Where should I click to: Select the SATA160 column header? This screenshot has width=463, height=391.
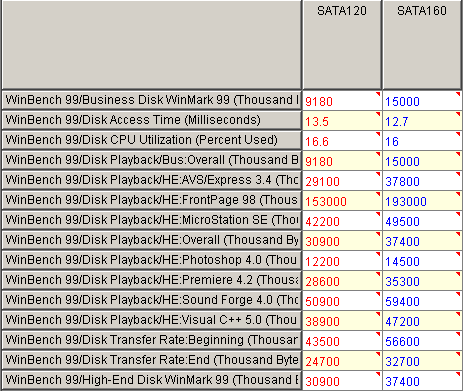point(422,45)
